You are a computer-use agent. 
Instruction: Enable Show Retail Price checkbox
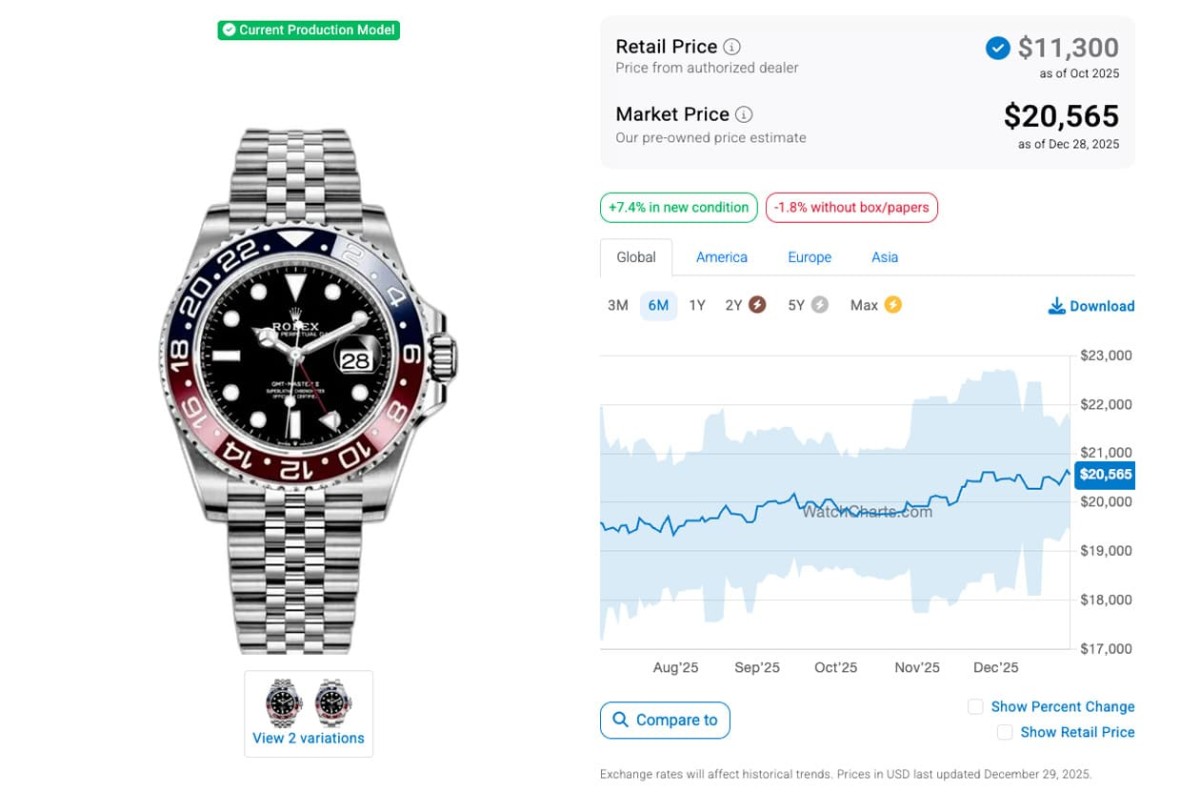pyautogui.click(x=1004, y=733)
